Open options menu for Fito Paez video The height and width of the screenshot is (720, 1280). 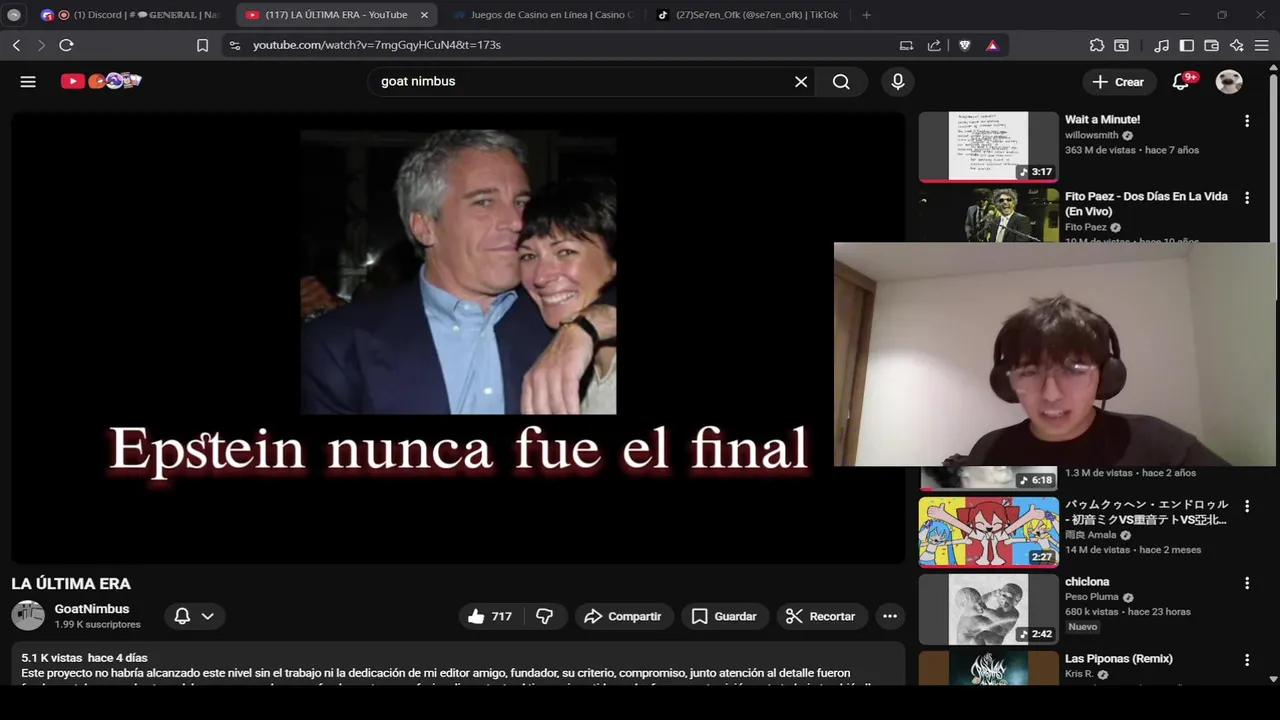(1246, 198)
